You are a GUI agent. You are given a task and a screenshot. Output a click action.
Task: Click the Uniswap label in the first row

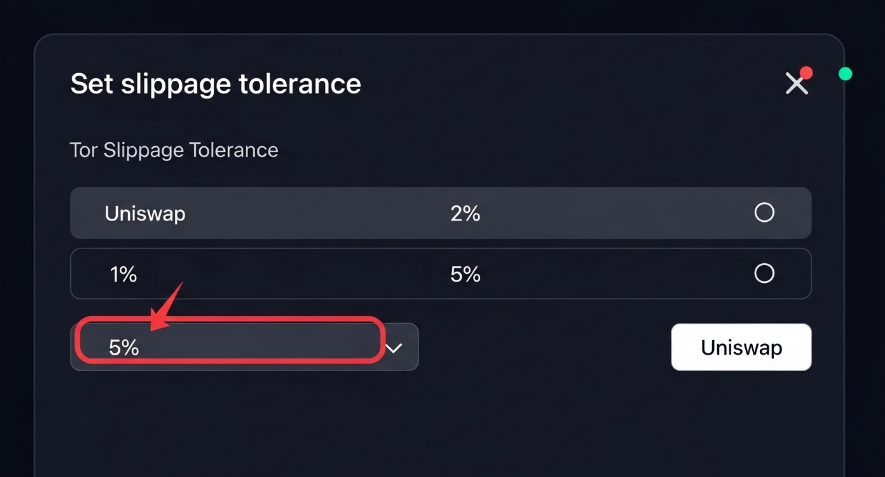[145, 213]
